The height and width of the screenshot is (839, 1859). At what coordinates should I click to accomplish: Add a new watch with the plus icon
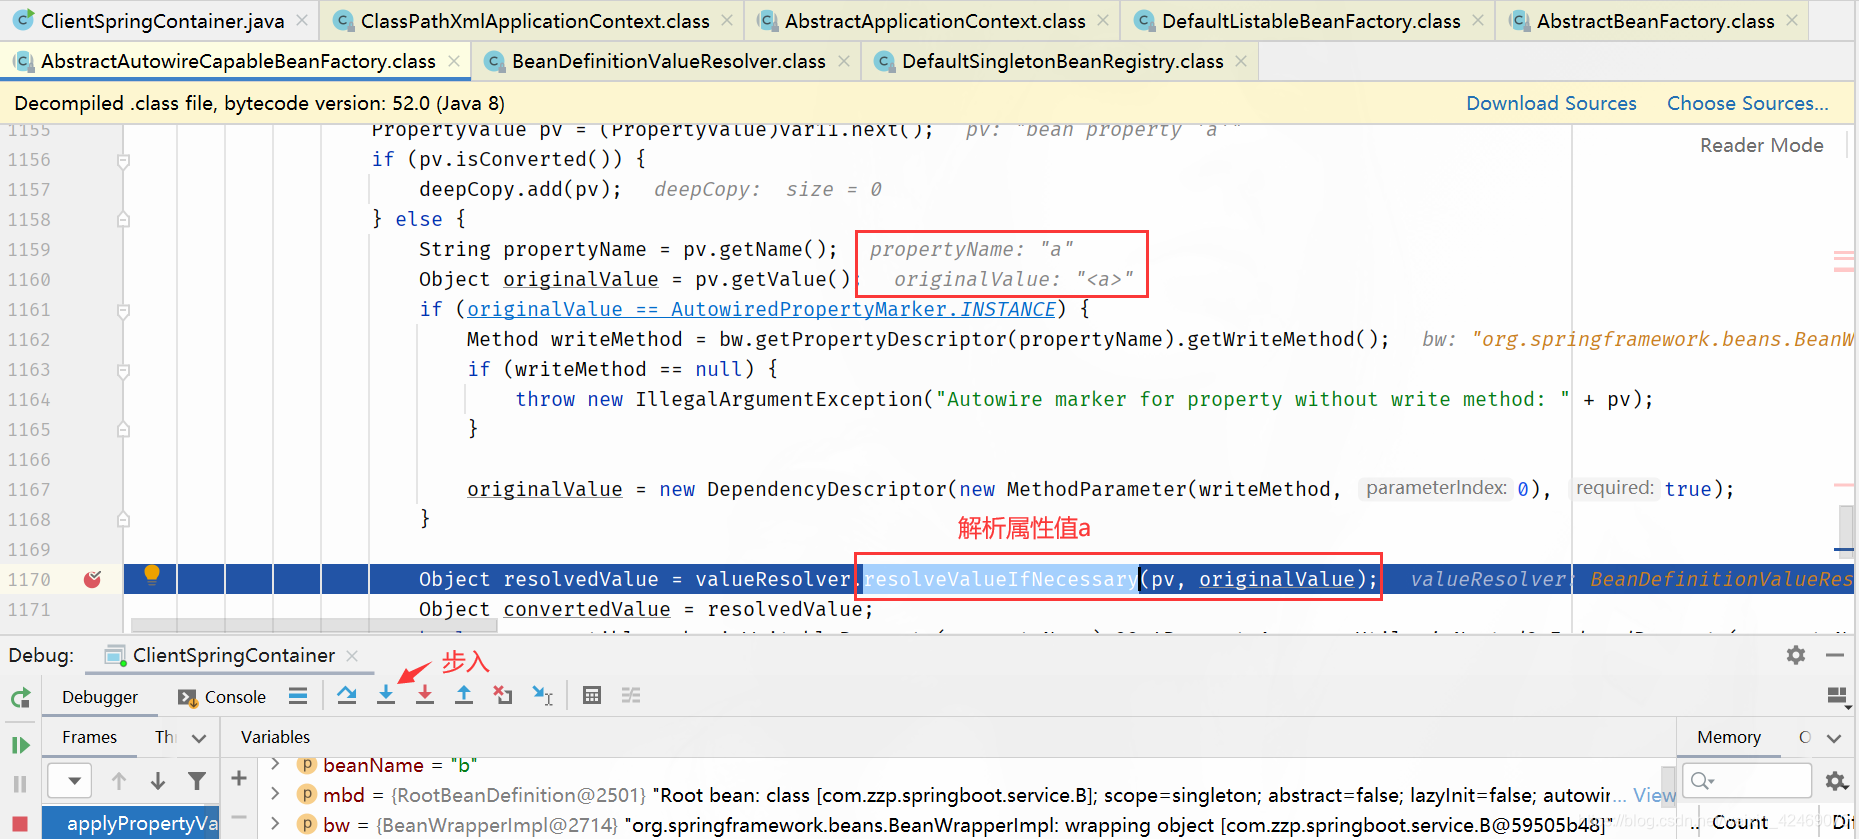pos(239,778)
